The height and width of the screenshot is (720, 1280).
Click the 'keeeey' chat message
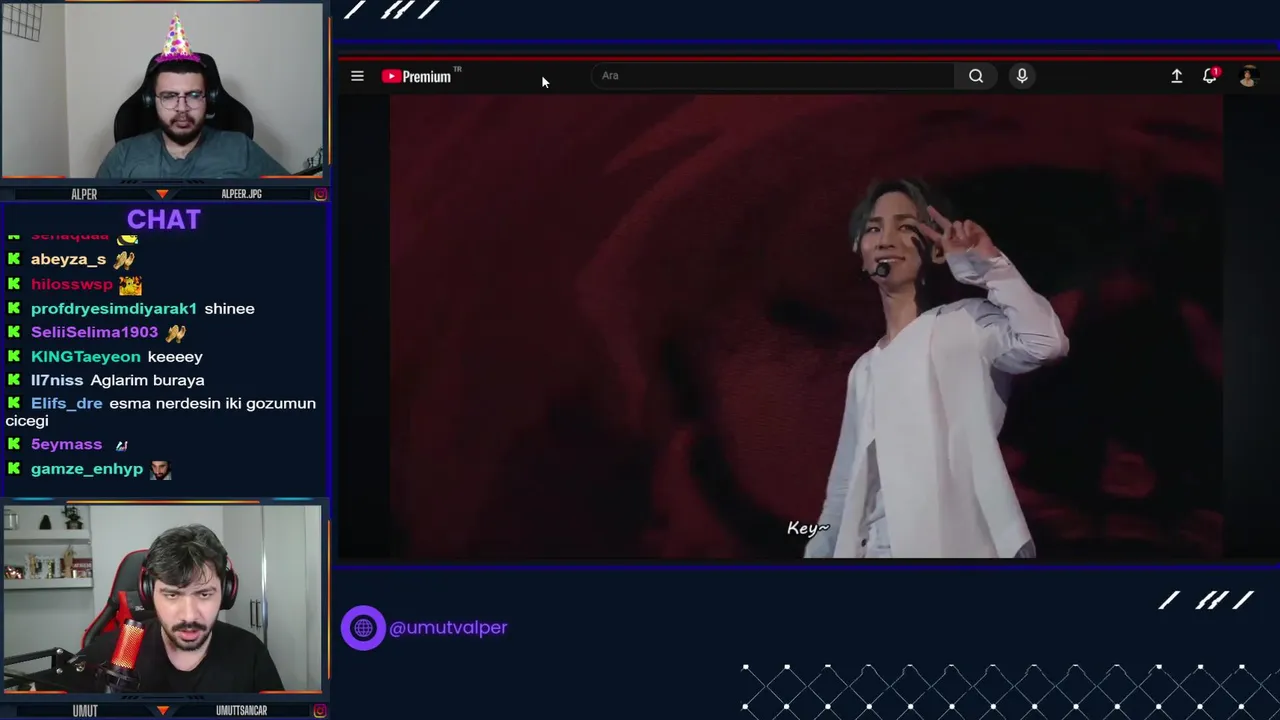click(x=175, y=357)
